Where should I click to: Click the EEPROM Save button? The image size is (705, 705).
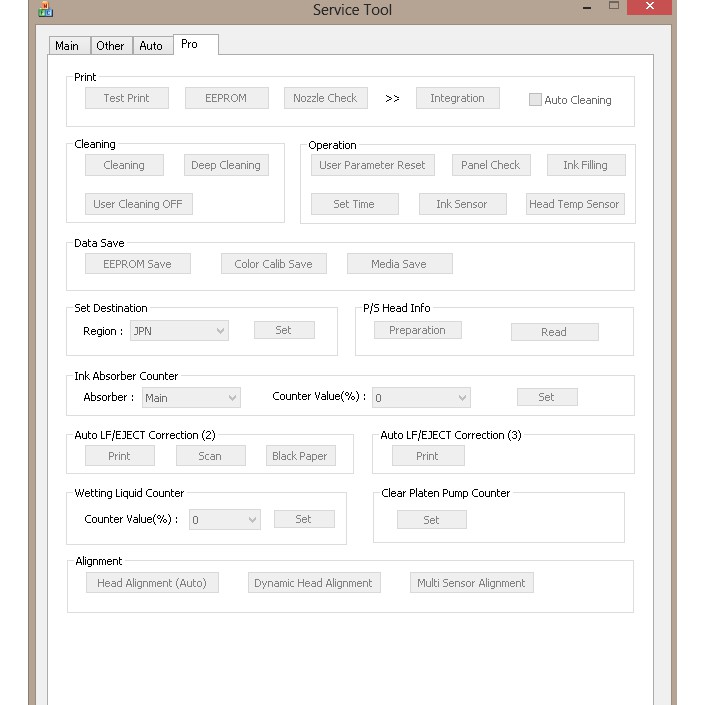coord(137,264)
